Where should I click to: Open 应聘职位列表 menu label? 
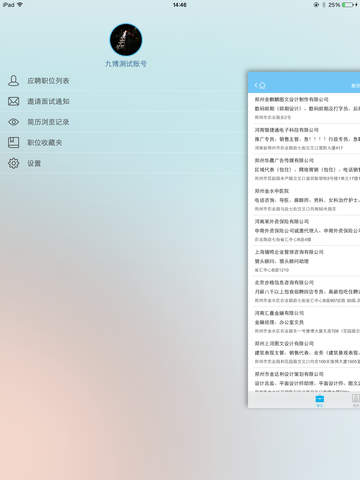(x=48, y=81)
